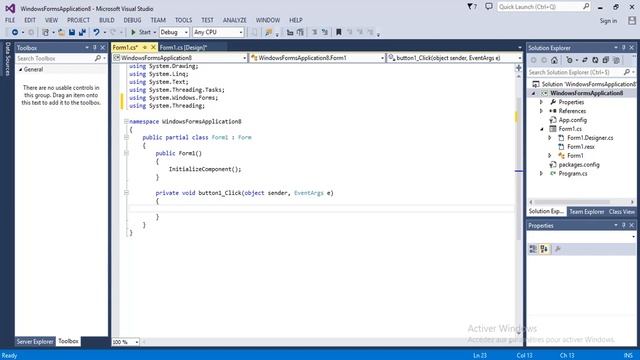Select packages.config in Solution Explorer
Screen dimensions: 640x360
(578, 164)
